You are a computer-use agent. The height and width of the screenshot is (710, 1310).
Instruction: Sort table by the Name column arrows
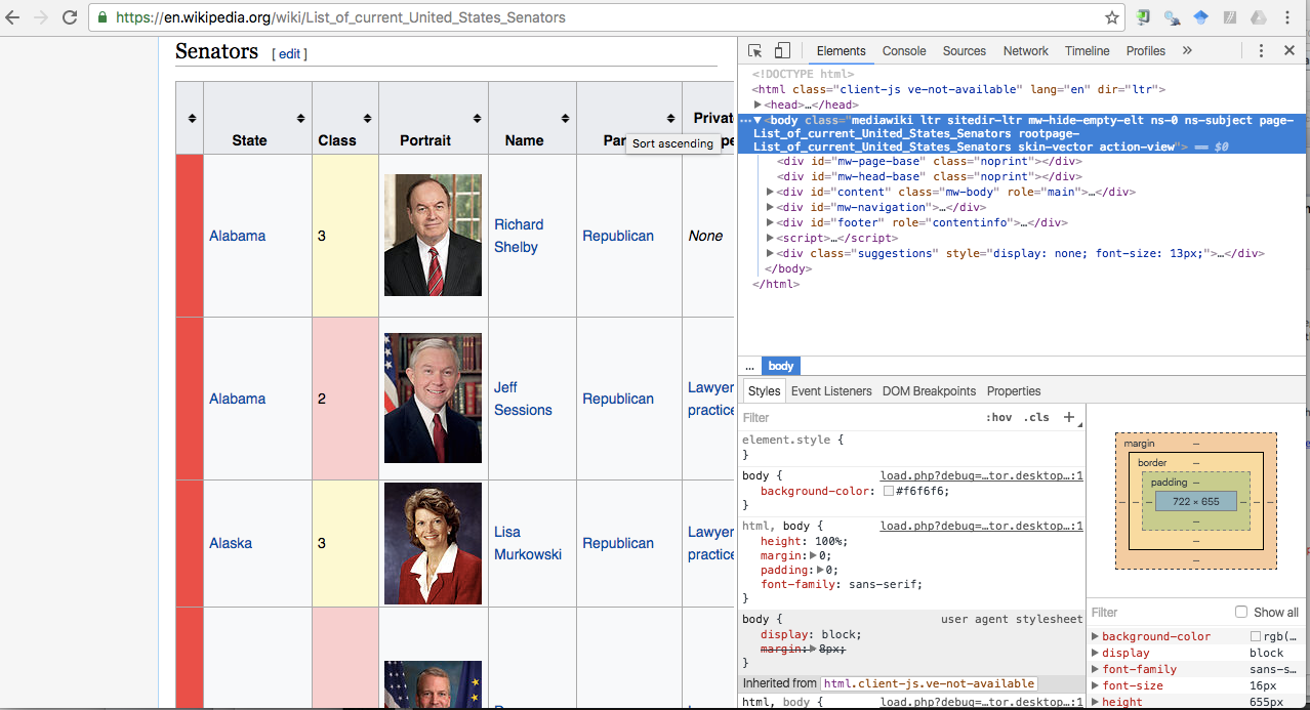565,118
